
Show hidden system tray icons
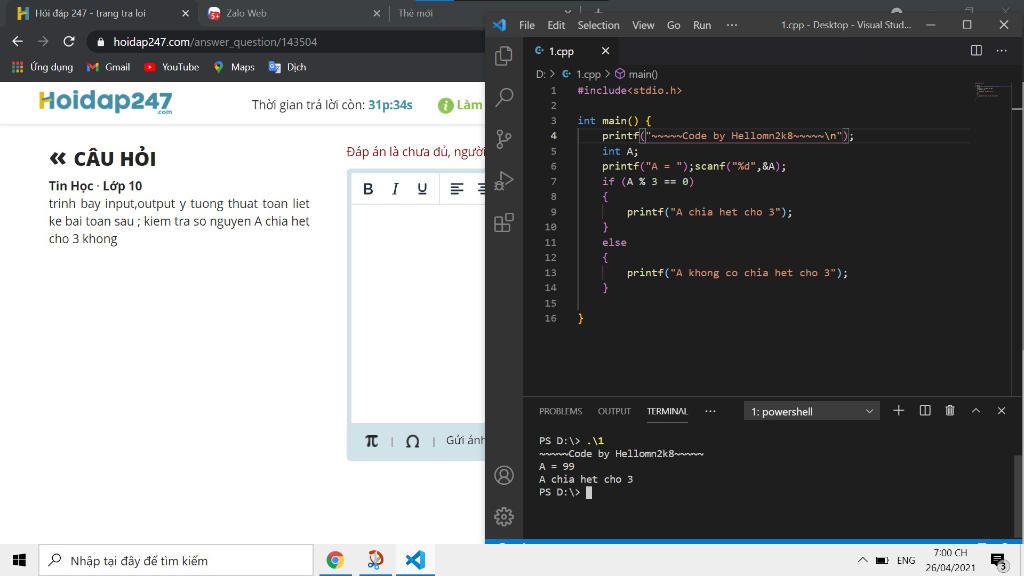point(863,560)
